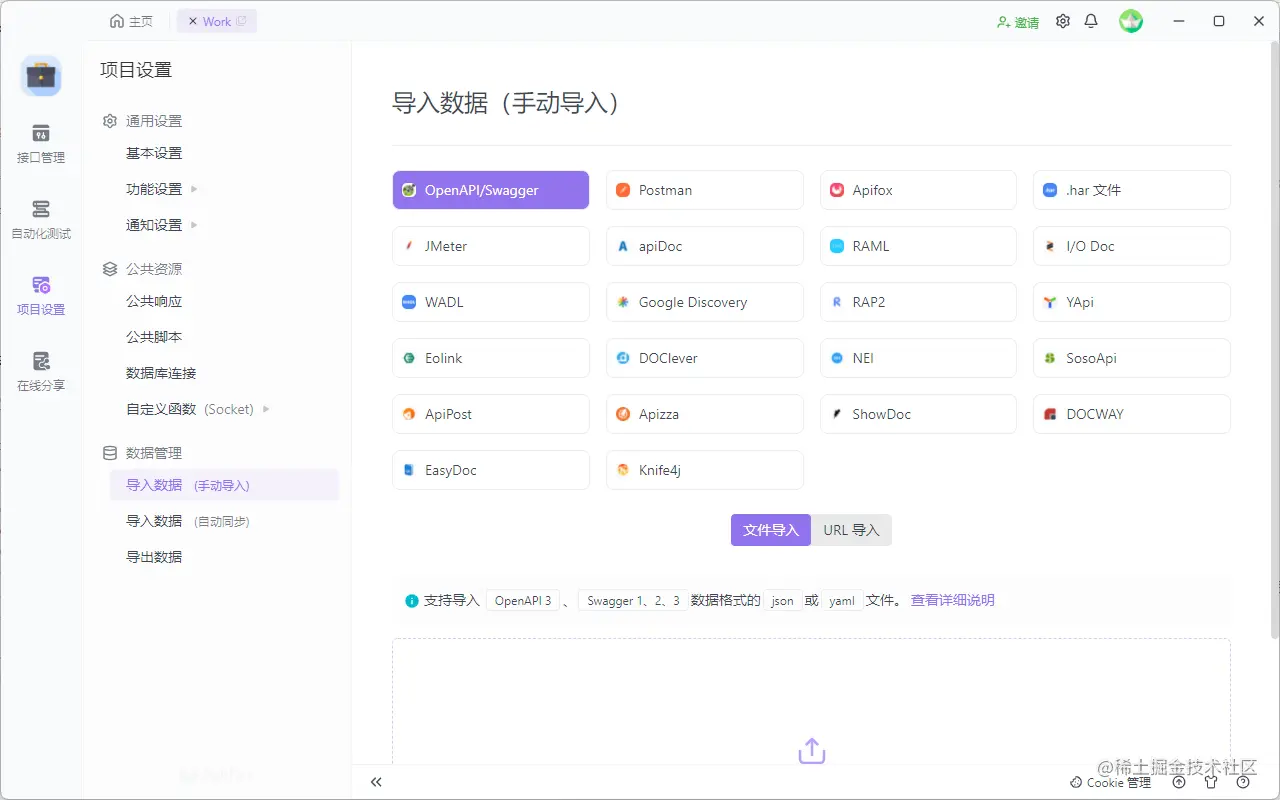Click the shirt theme icon in bottom bar
The height and width of the screenshot is (800, 1280).
coord(1211,782)
